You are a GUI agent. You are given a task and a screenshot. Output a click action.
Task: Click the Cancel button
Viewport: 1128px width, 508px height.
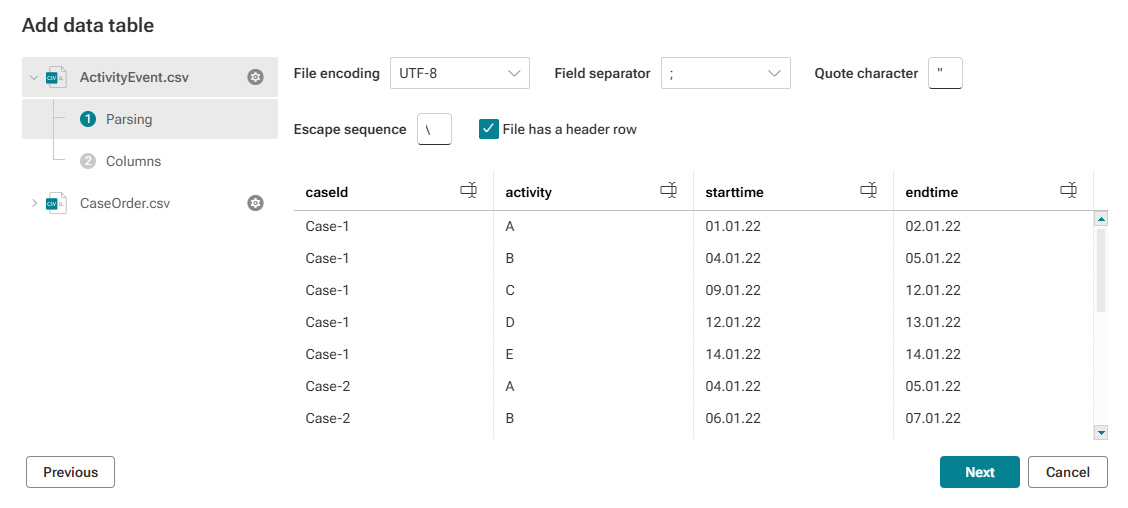click(1068, 472)
